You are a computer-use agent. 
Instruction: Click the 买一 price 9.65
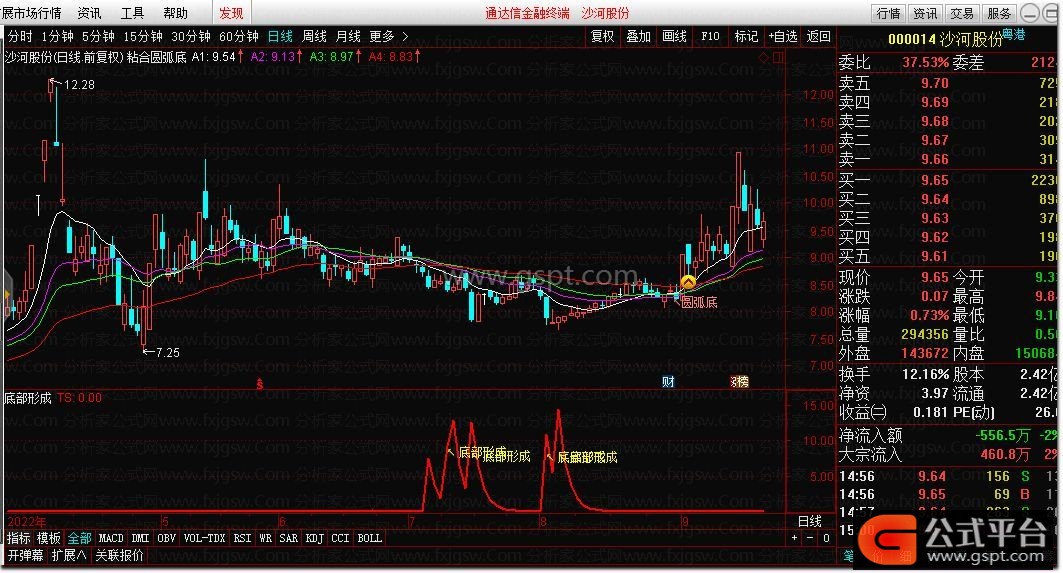935,180
